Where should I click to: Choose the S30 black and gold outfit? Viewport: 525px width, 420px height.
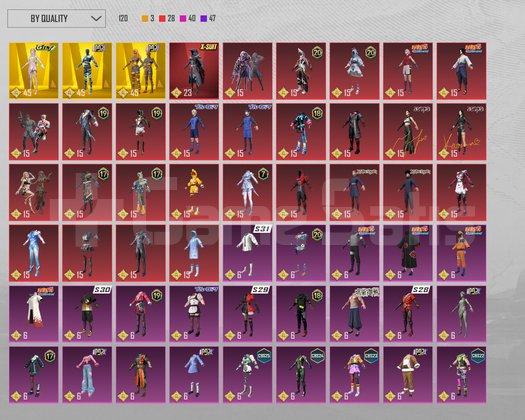(x=87, y=314)
